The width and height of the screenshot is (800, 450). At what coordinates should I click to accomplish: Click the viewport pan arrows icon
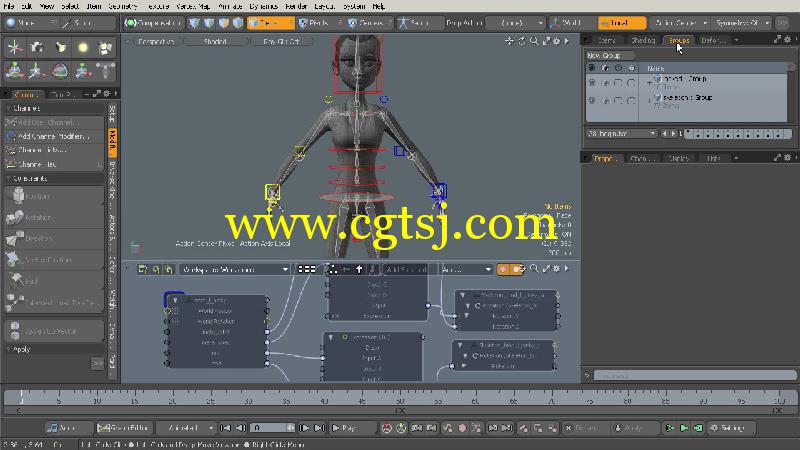pos(509,41)
